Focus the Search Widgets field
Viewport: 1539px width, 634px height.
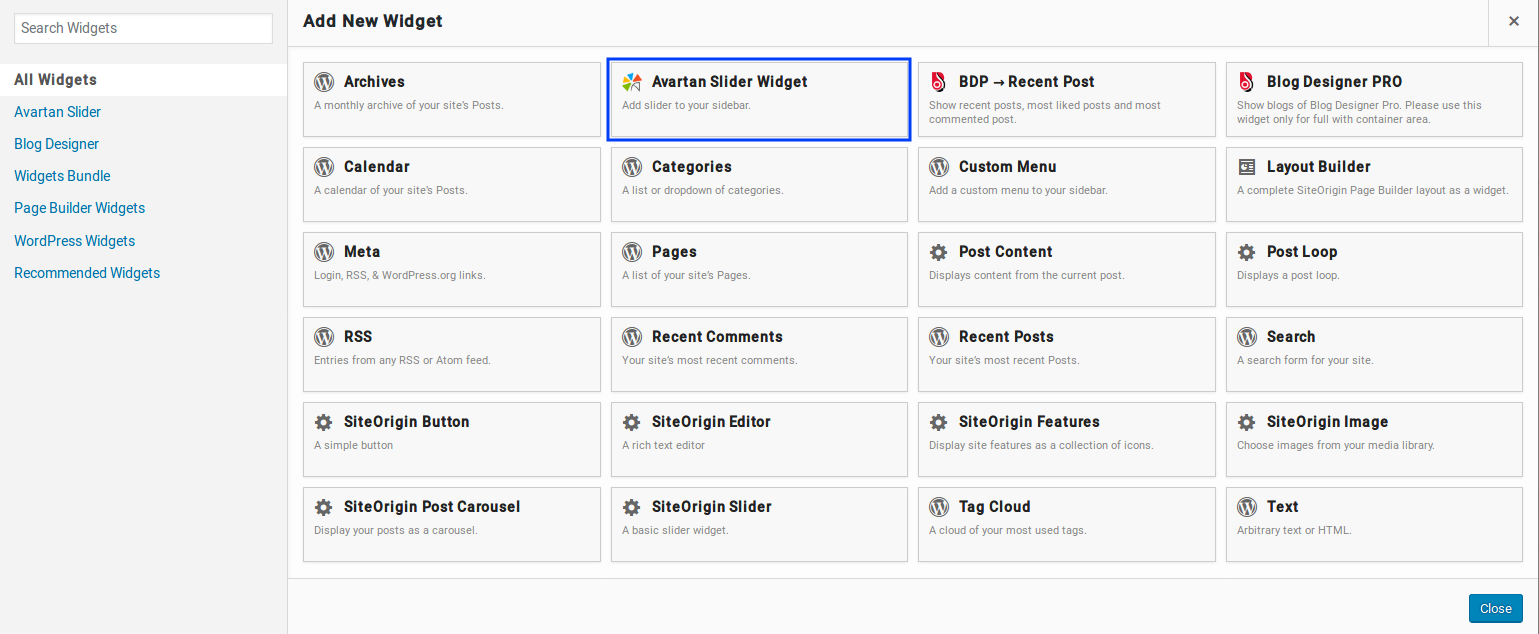(x=143, y=28)
